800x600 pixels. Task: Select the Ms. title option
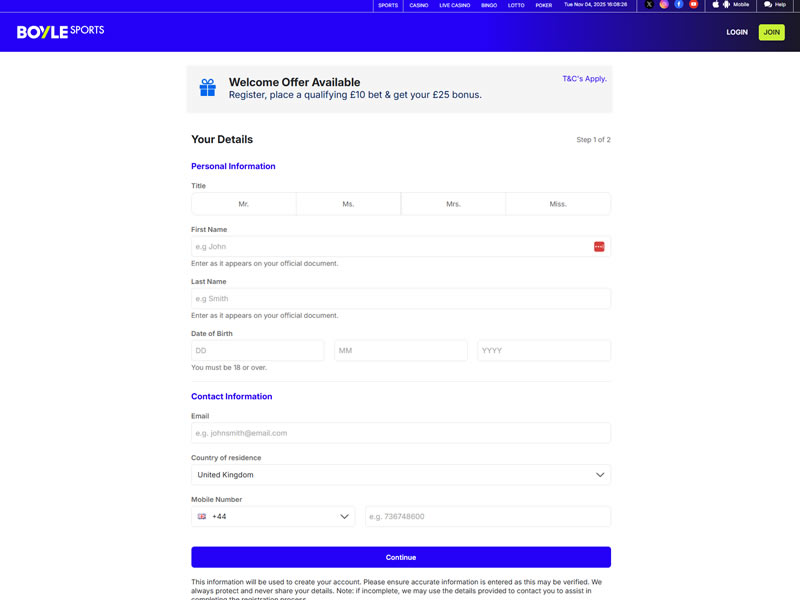click(348, 204)
